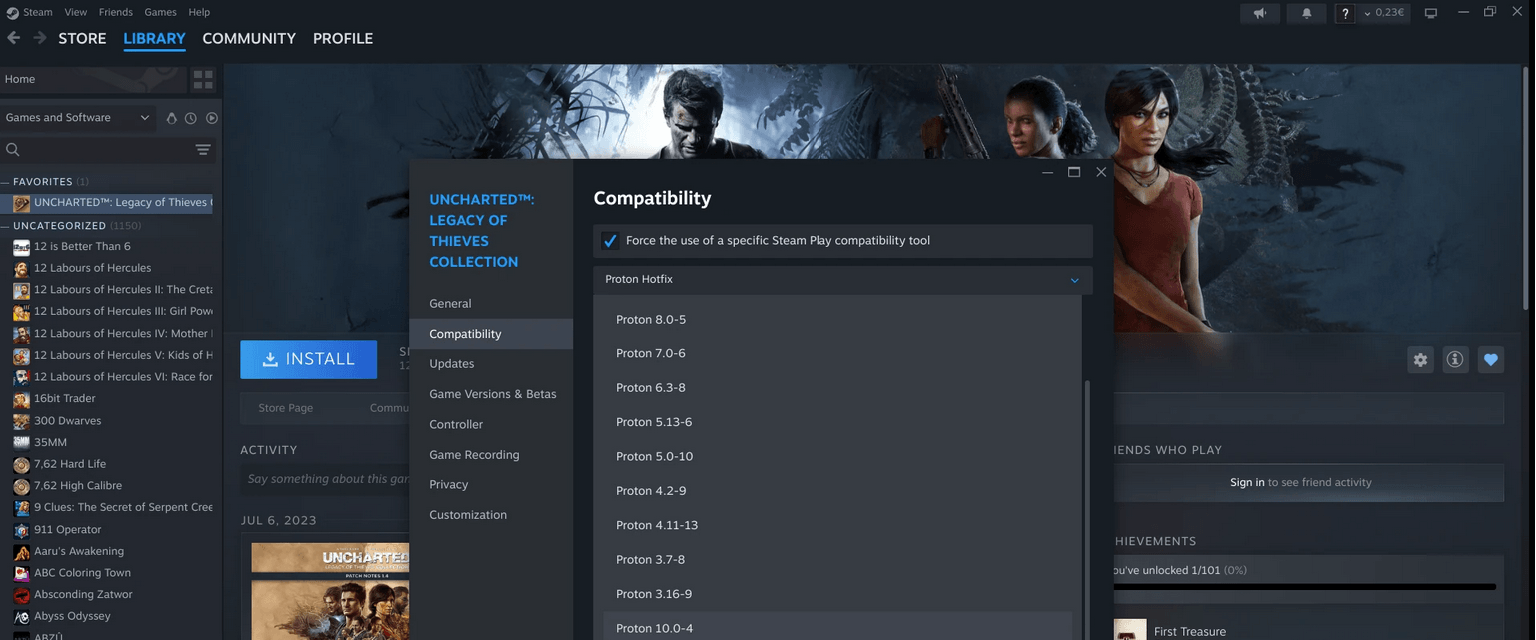Click the Sign in link

pyautogui.click(x=1247, y=482)
